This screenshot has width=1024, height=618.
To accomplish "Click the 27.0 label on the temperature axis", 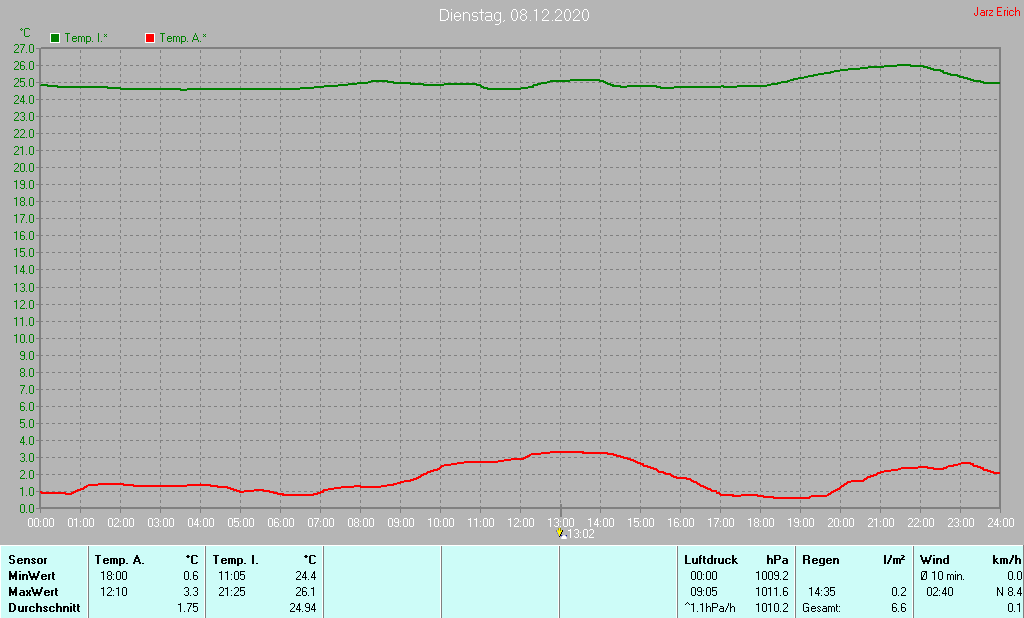I will [x=24, y=48].
